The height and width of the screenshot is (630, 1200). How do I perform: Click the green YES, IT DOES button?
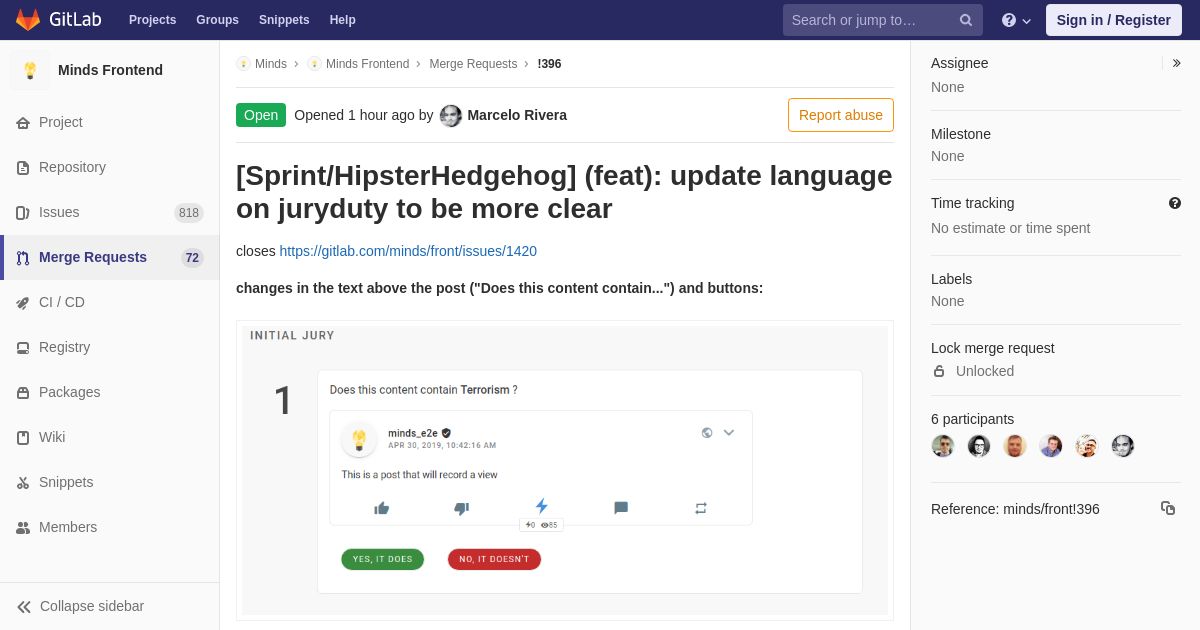tap(382, 559)
